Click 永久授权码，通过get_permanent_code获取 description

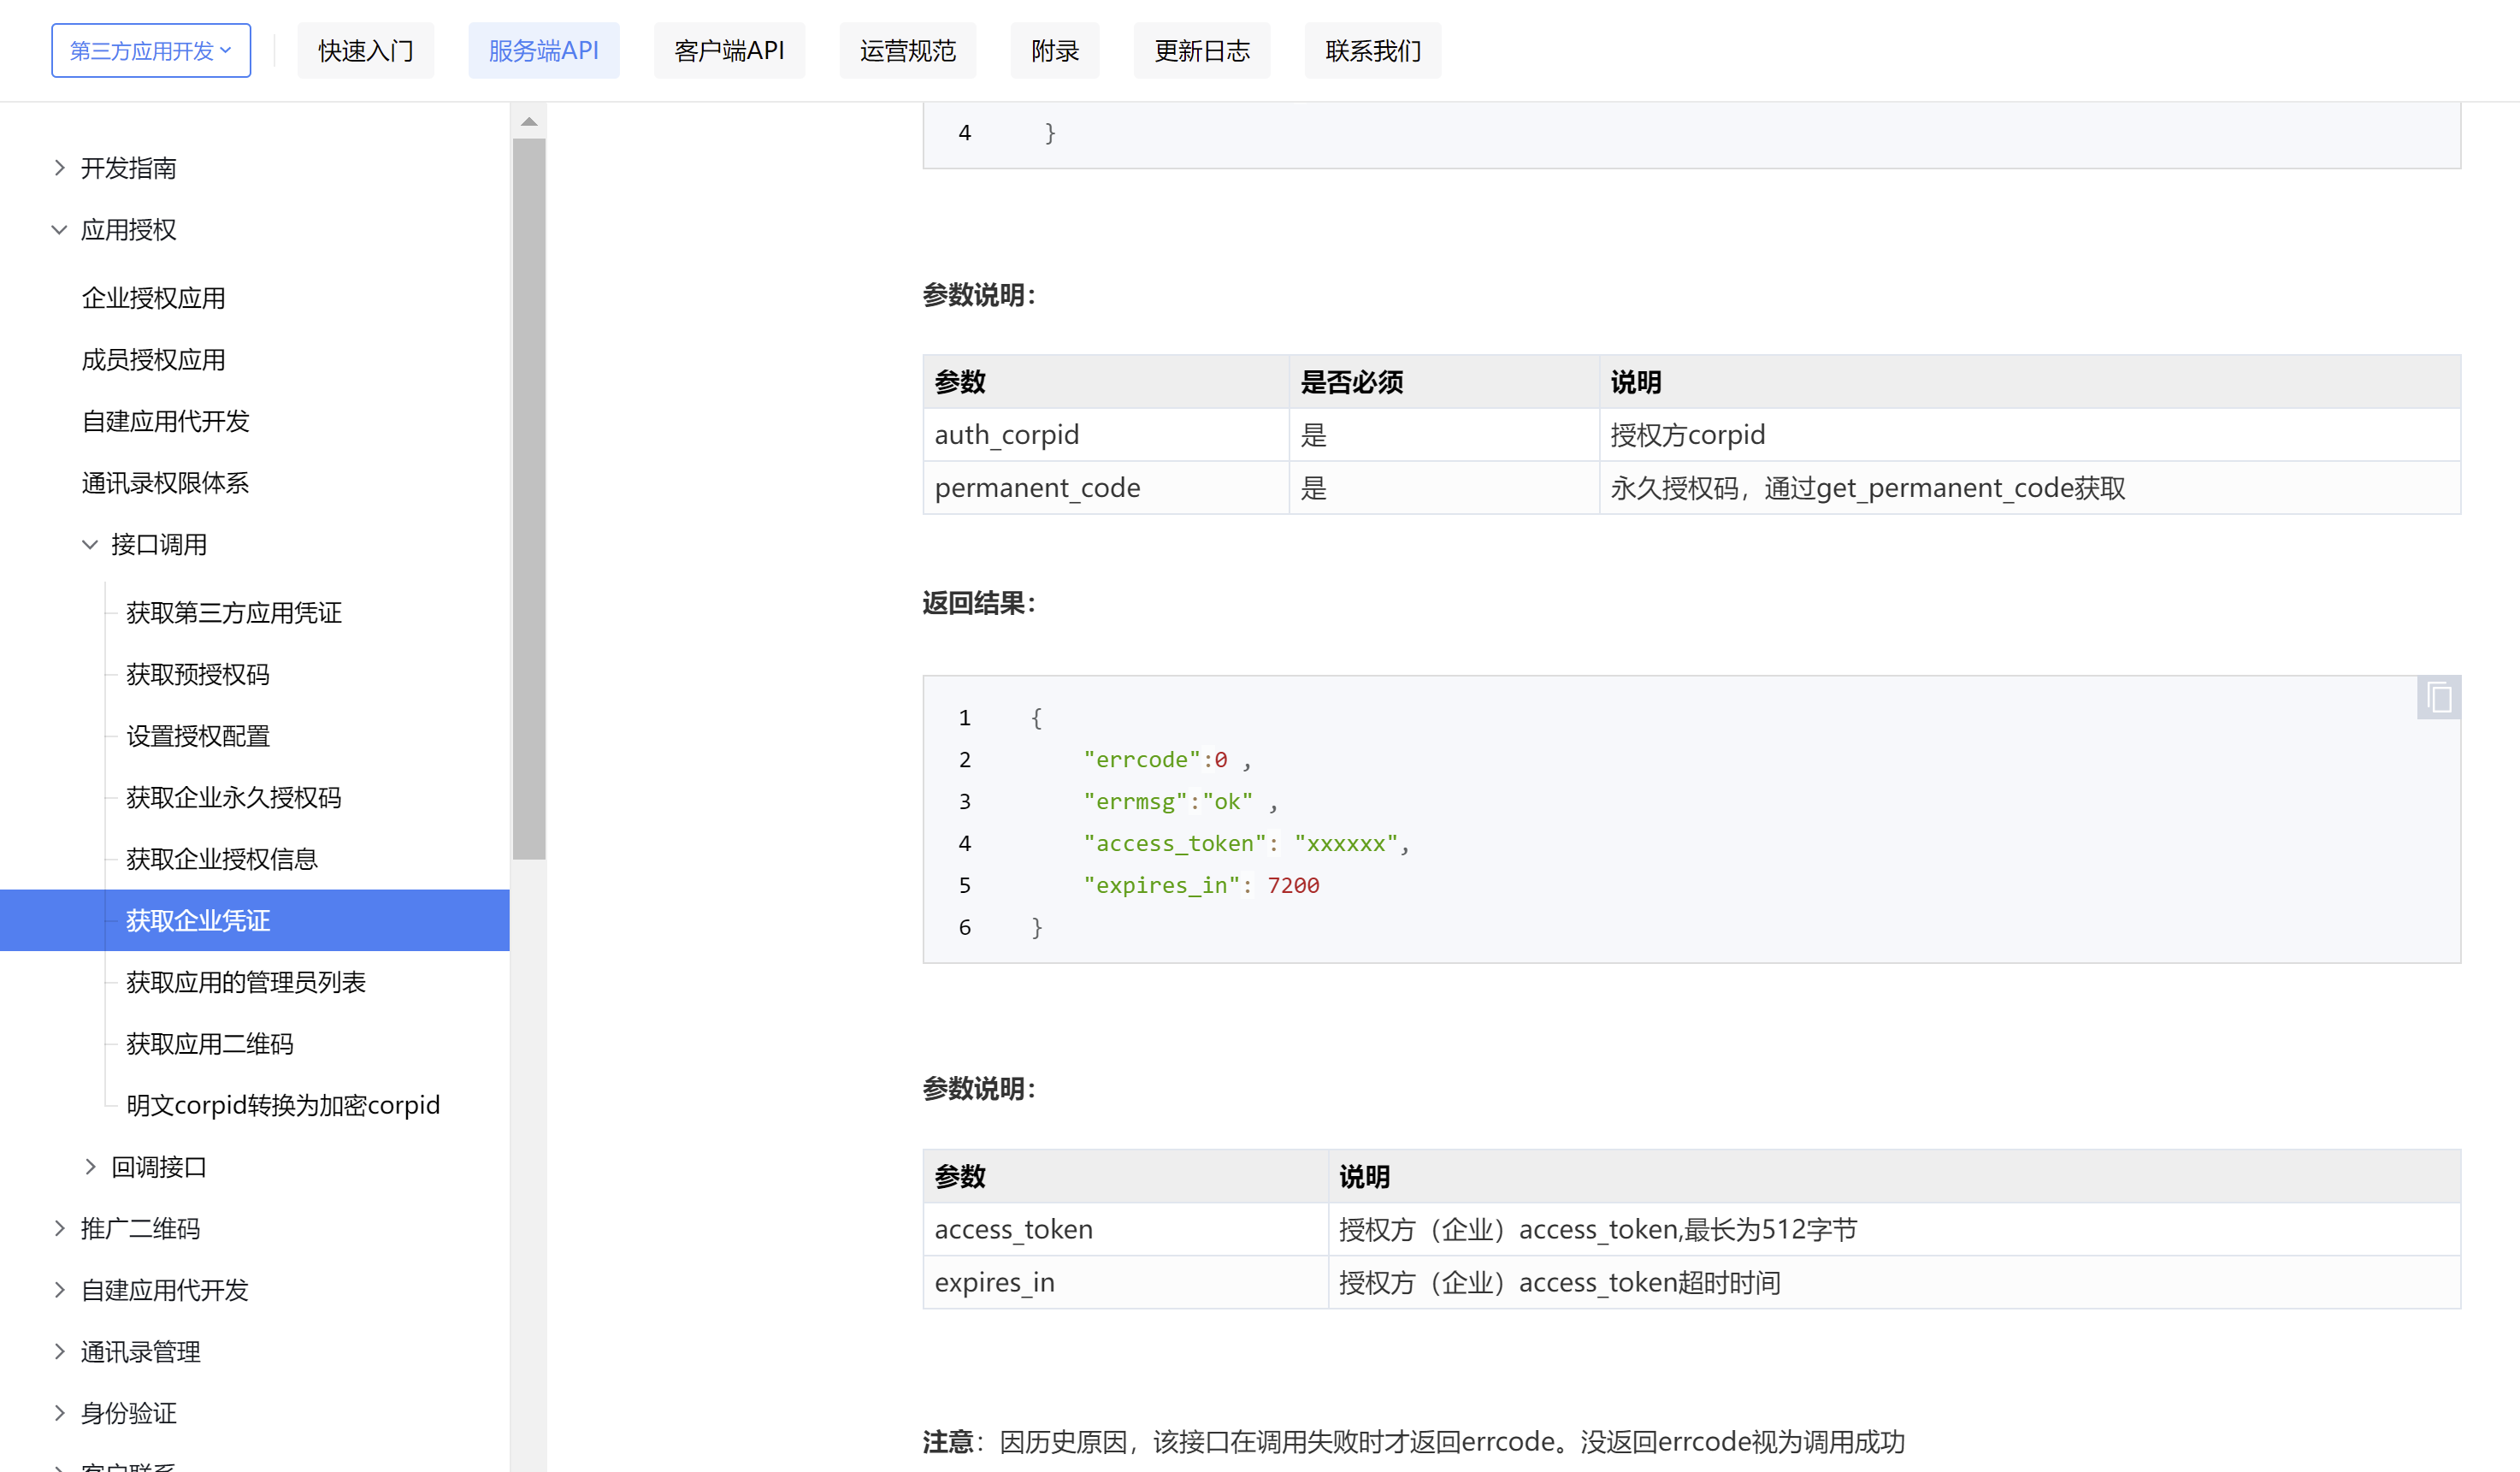click(x=2030, y=488)
